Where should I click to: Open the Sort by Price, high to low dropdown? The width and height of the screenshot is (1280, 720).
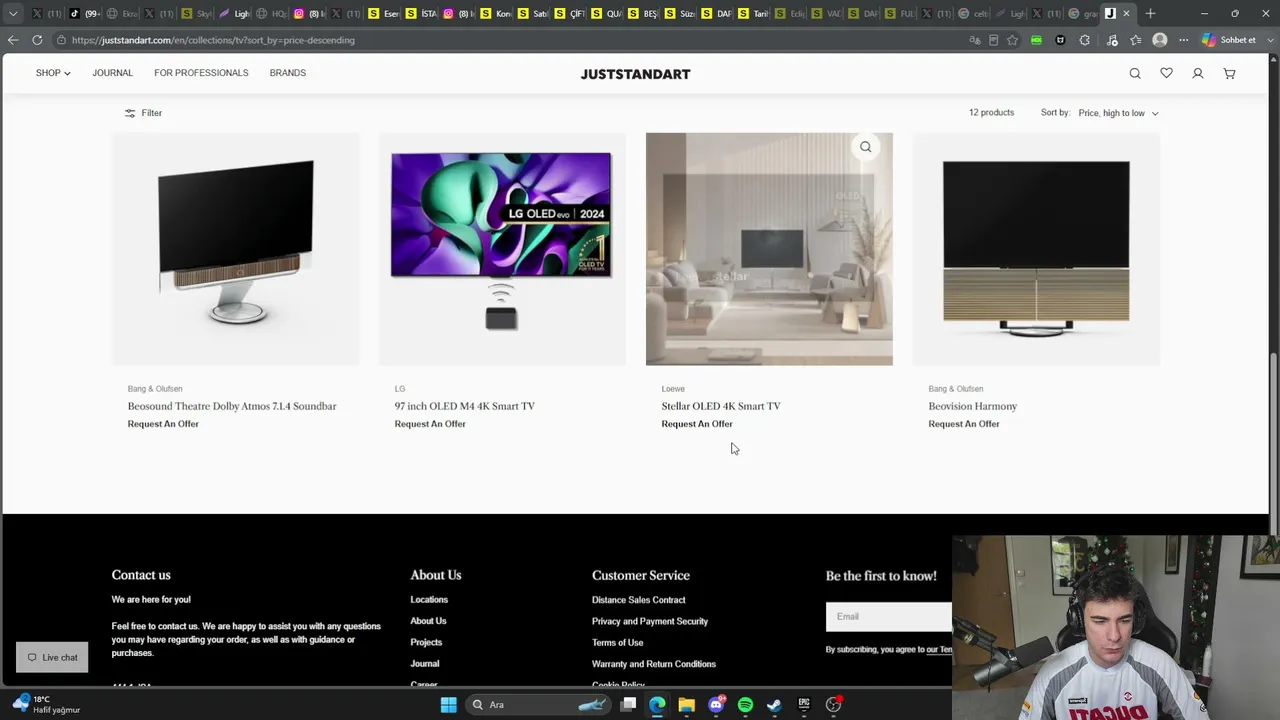pyautogui.click(x=1118, y=113)
